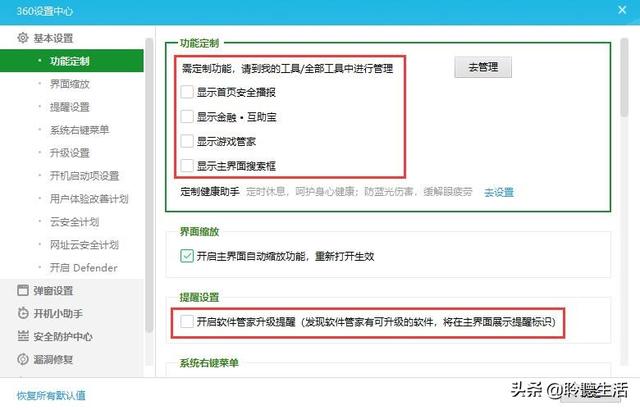Click the left sidebar scrollbar

(x=149, y=186)
